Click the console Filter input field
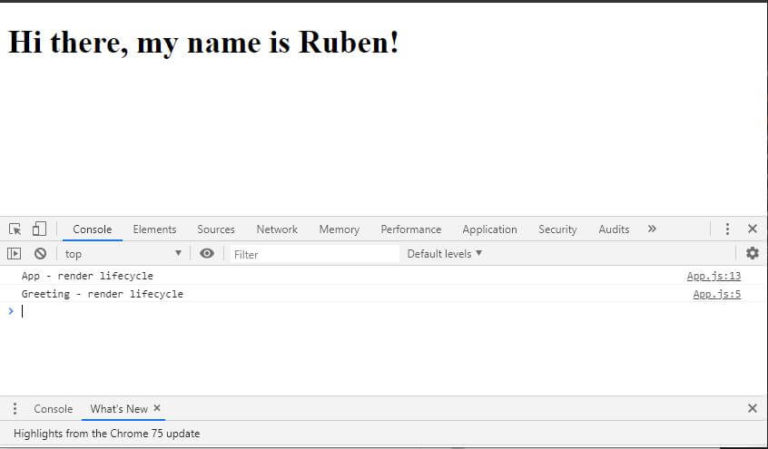 tap(312, 254)
